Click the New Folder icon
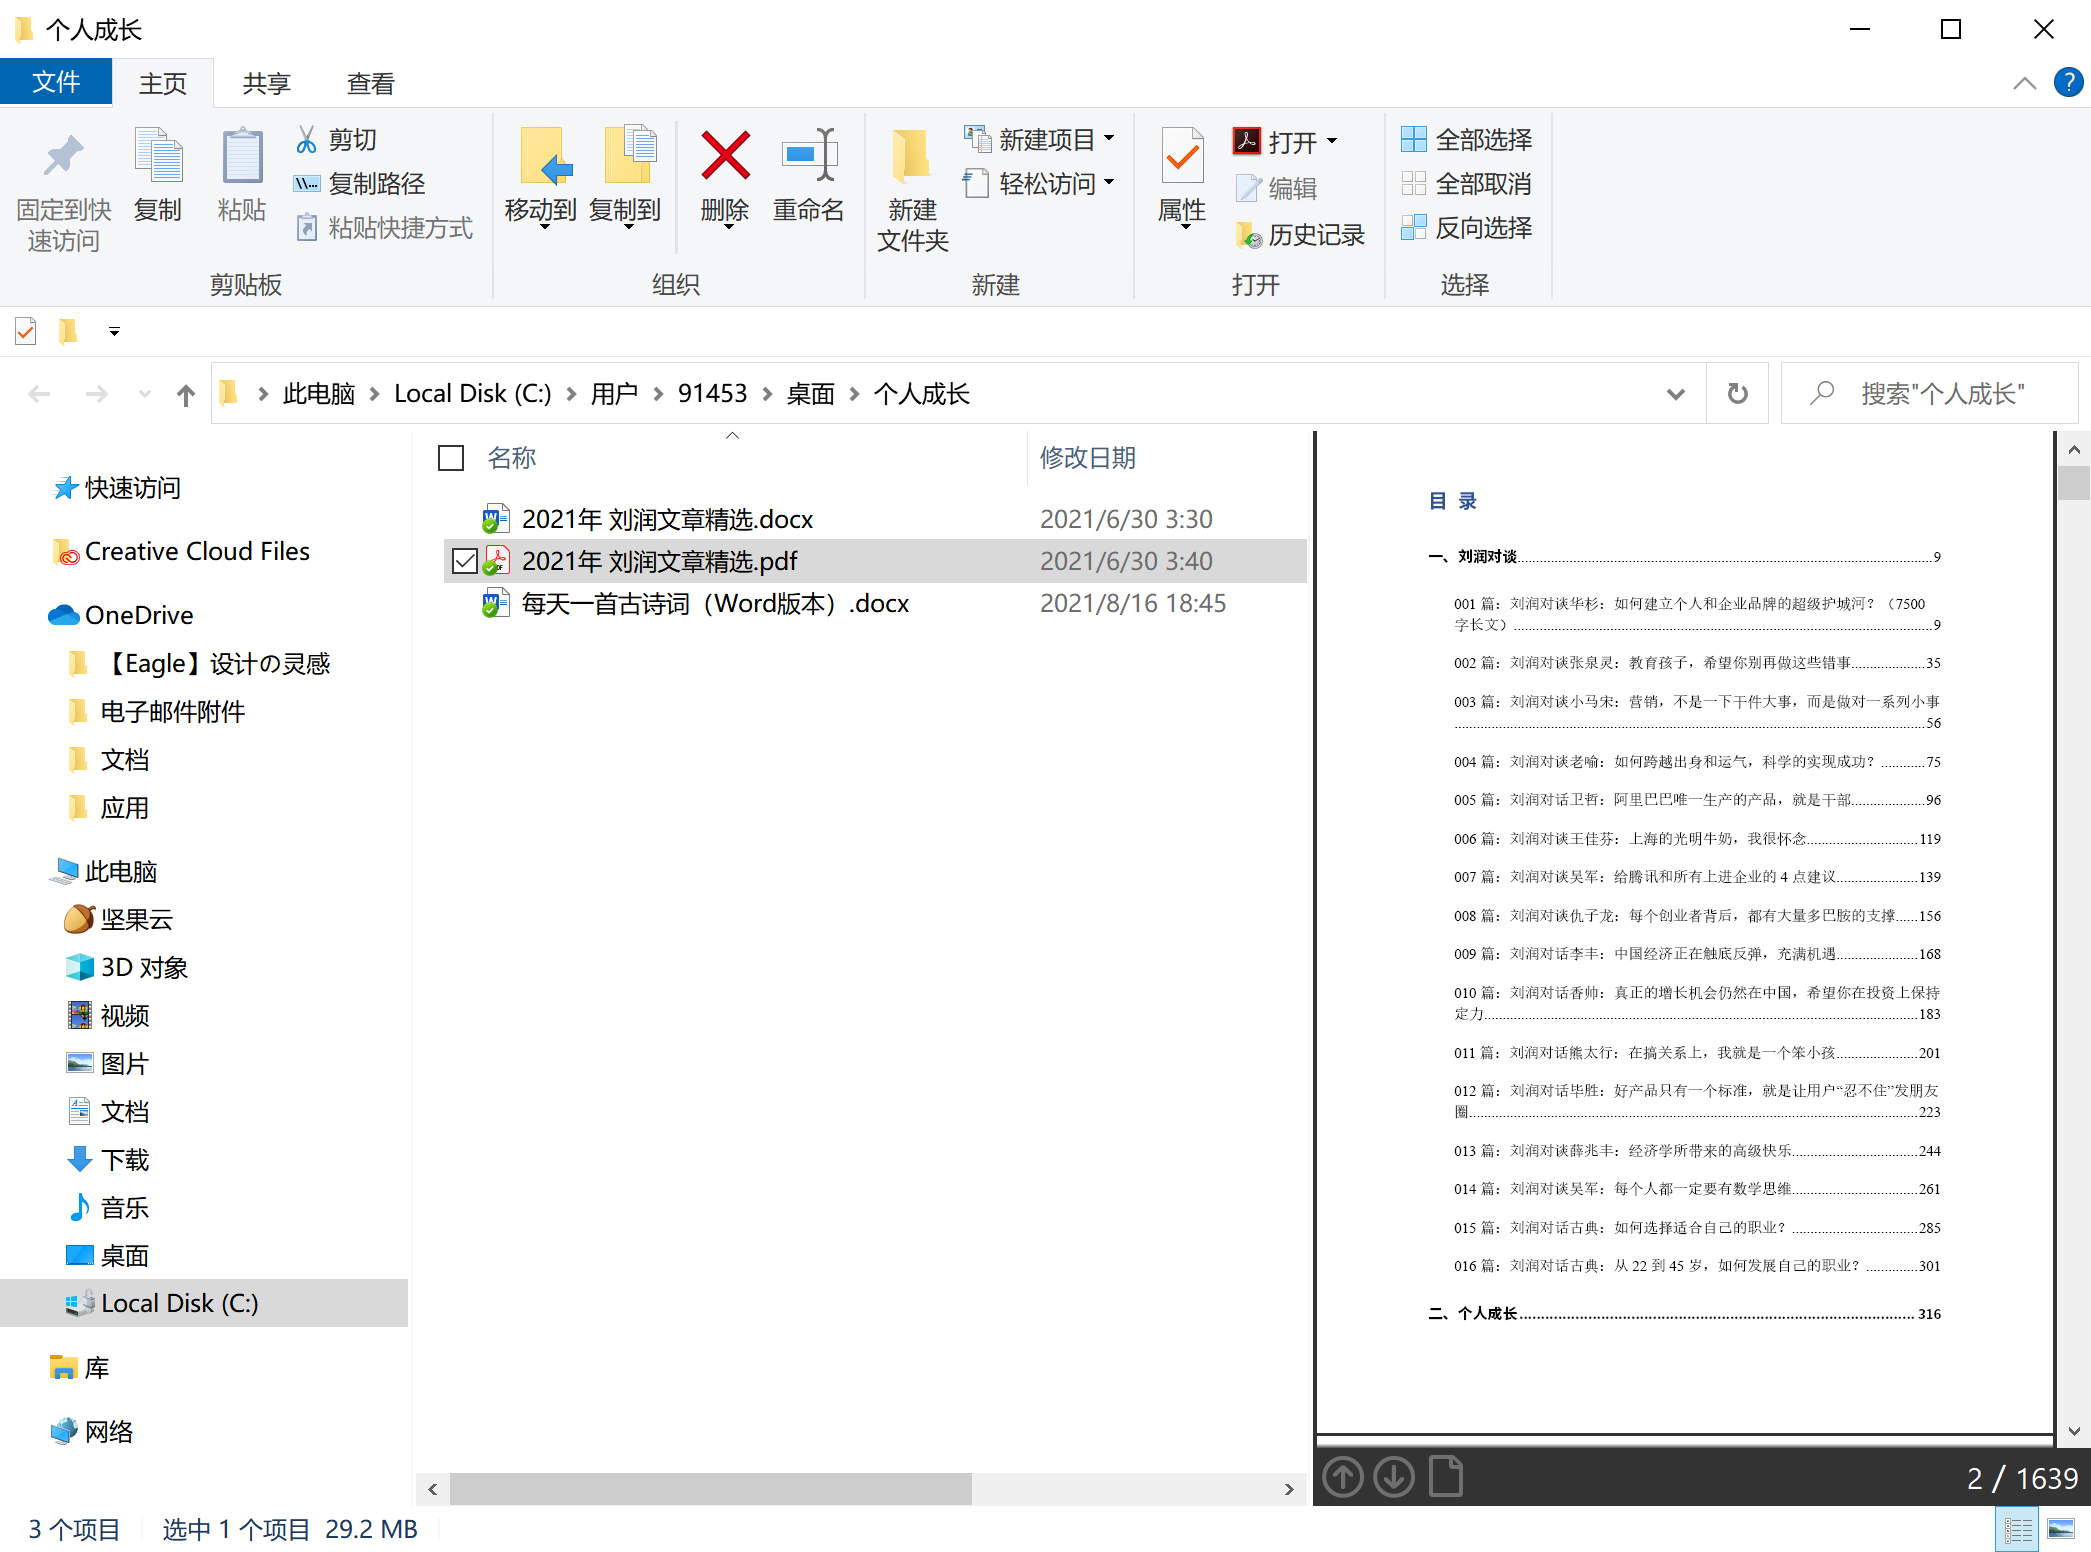The width and height of the screenshot is (2091, 1552). coord(911,156)
